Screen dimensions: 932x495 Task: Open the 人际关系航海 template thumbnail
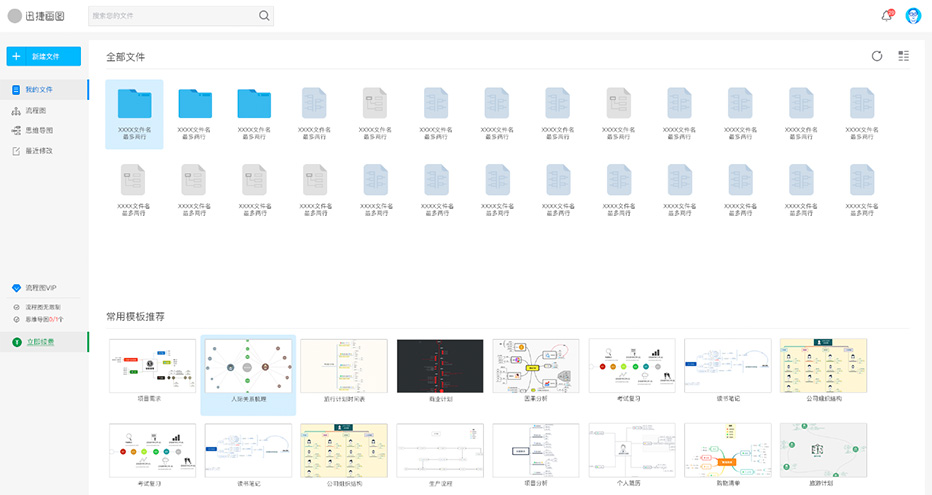click(248, 366)
